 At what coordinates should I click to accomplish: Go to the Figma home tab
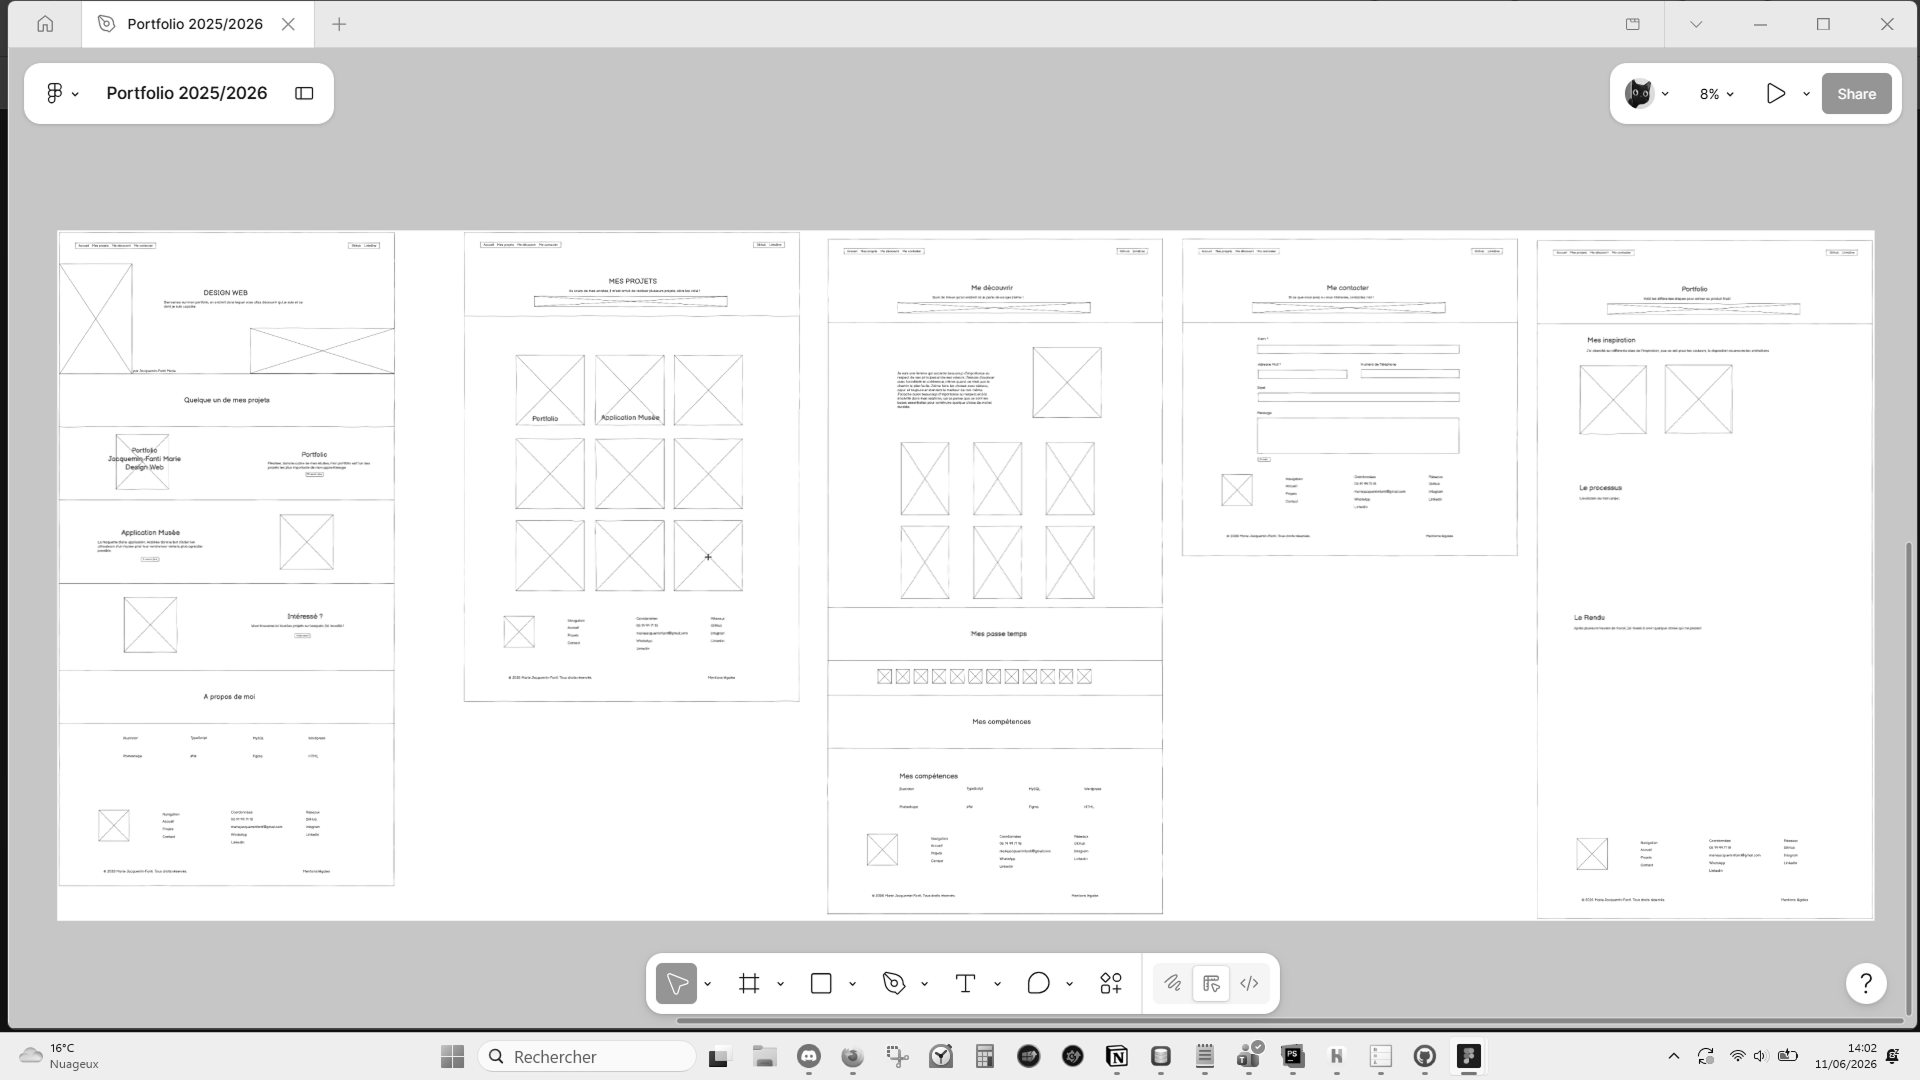45,24
